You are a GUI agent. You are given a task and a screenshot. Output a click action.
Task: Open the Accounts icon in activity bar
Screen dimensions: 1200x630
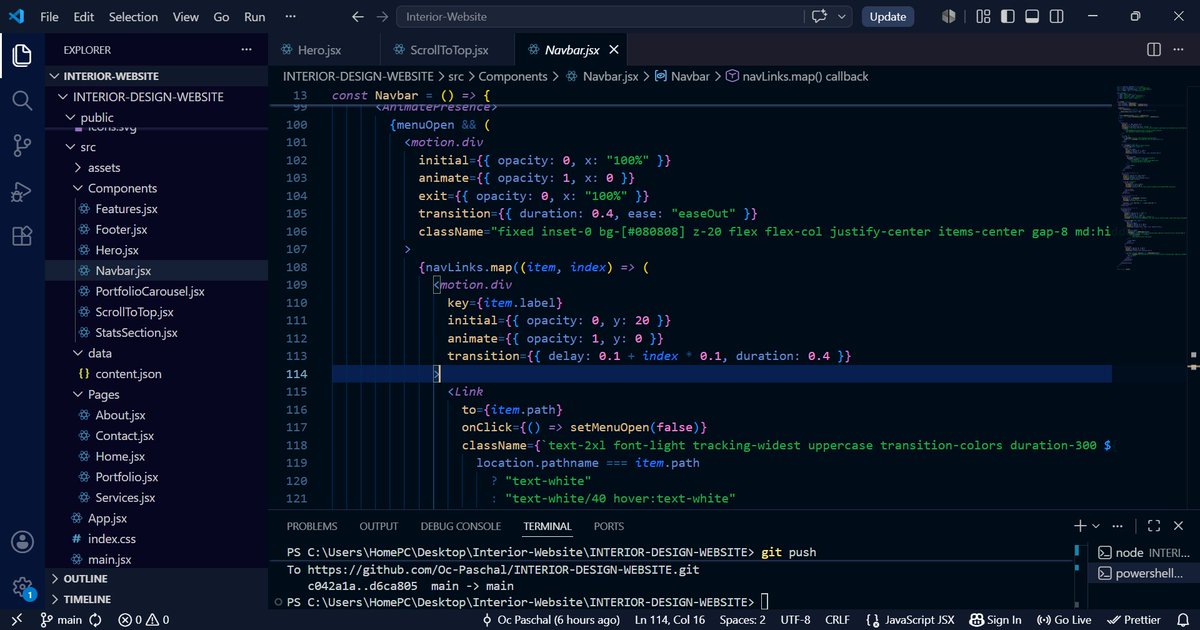22,542
